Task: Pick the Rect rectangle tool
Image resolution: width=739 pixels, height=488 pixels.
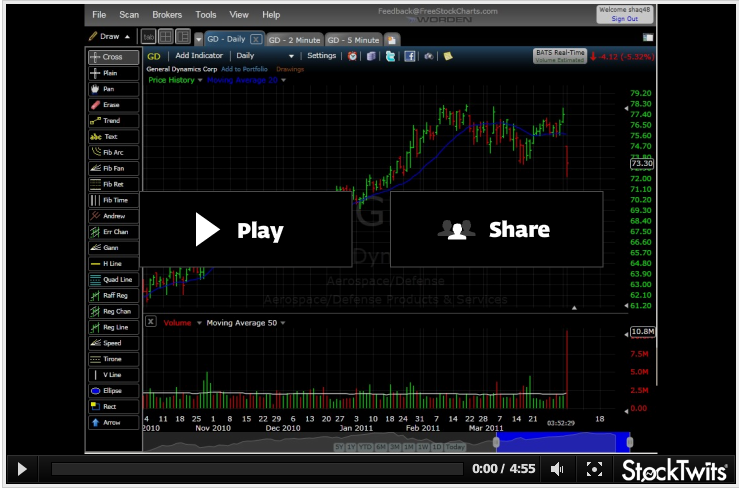Action: coord(113,406)
